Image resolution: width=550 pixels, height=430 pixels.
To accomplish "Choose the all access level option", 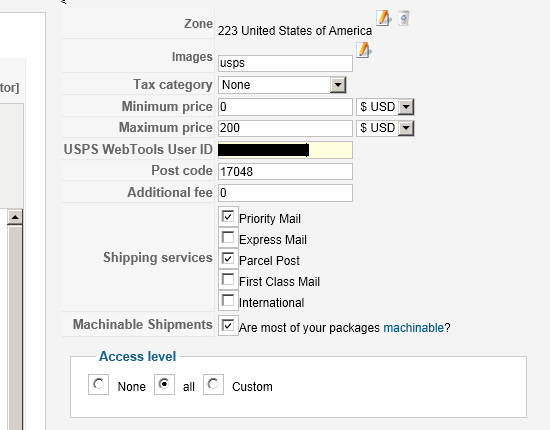I will click(164, 384).
